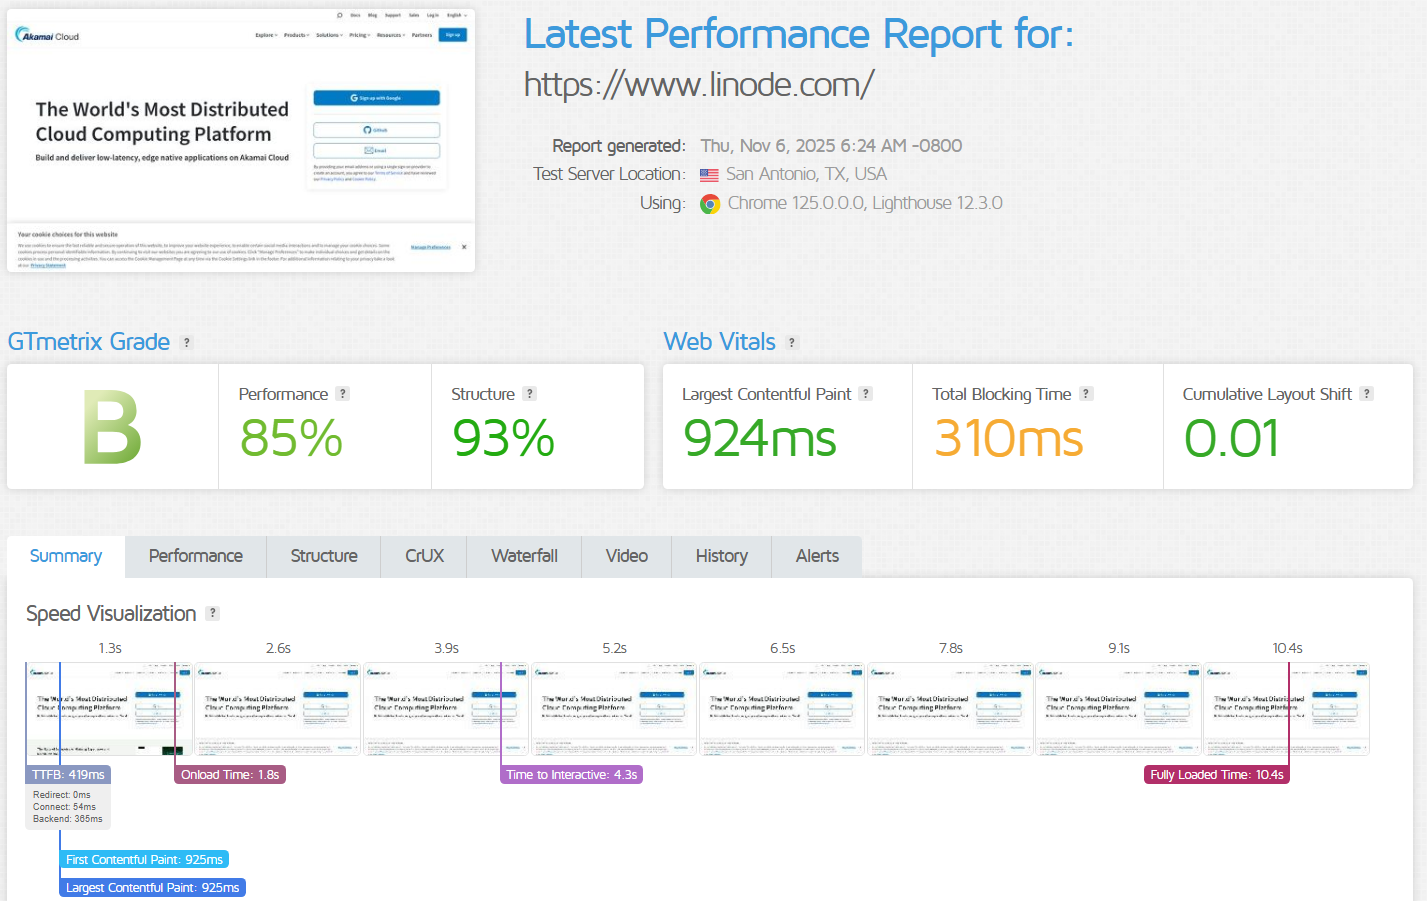Select the 5.2s filmstrip frame
1427x901 pixels.
tap(614, 708)
